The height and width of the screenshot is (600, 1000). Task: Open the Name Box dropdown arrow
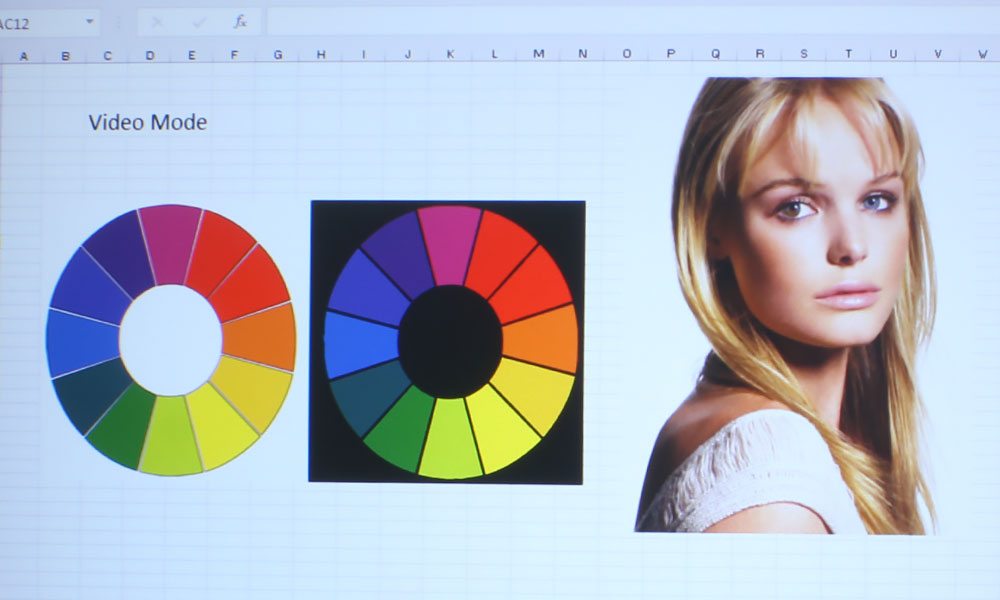89,21
